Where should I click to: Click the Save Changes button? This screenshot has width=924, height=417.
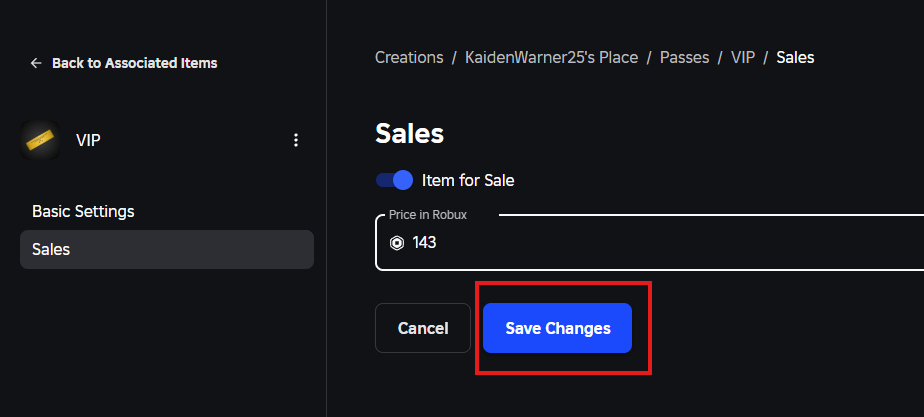557,328
